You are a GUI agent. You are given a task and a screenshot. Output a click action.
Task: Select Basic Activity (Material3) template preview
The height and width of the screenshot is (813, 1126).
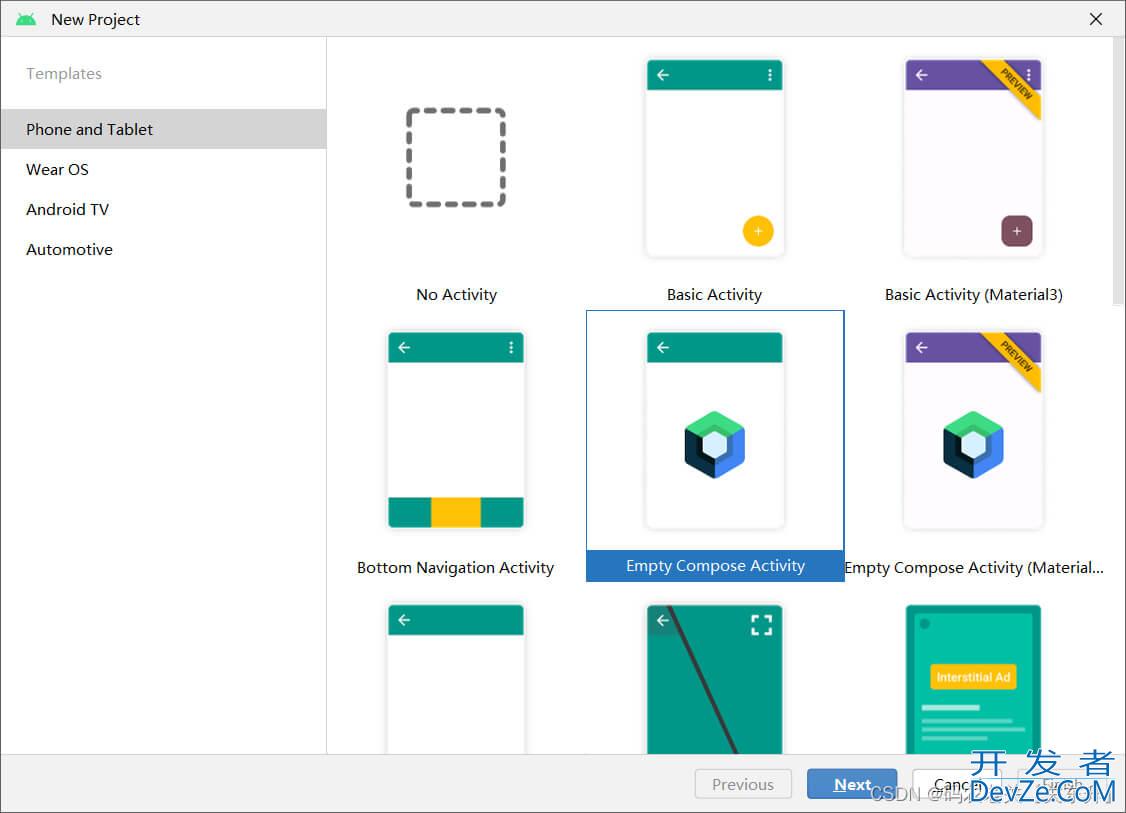point(973,158)
